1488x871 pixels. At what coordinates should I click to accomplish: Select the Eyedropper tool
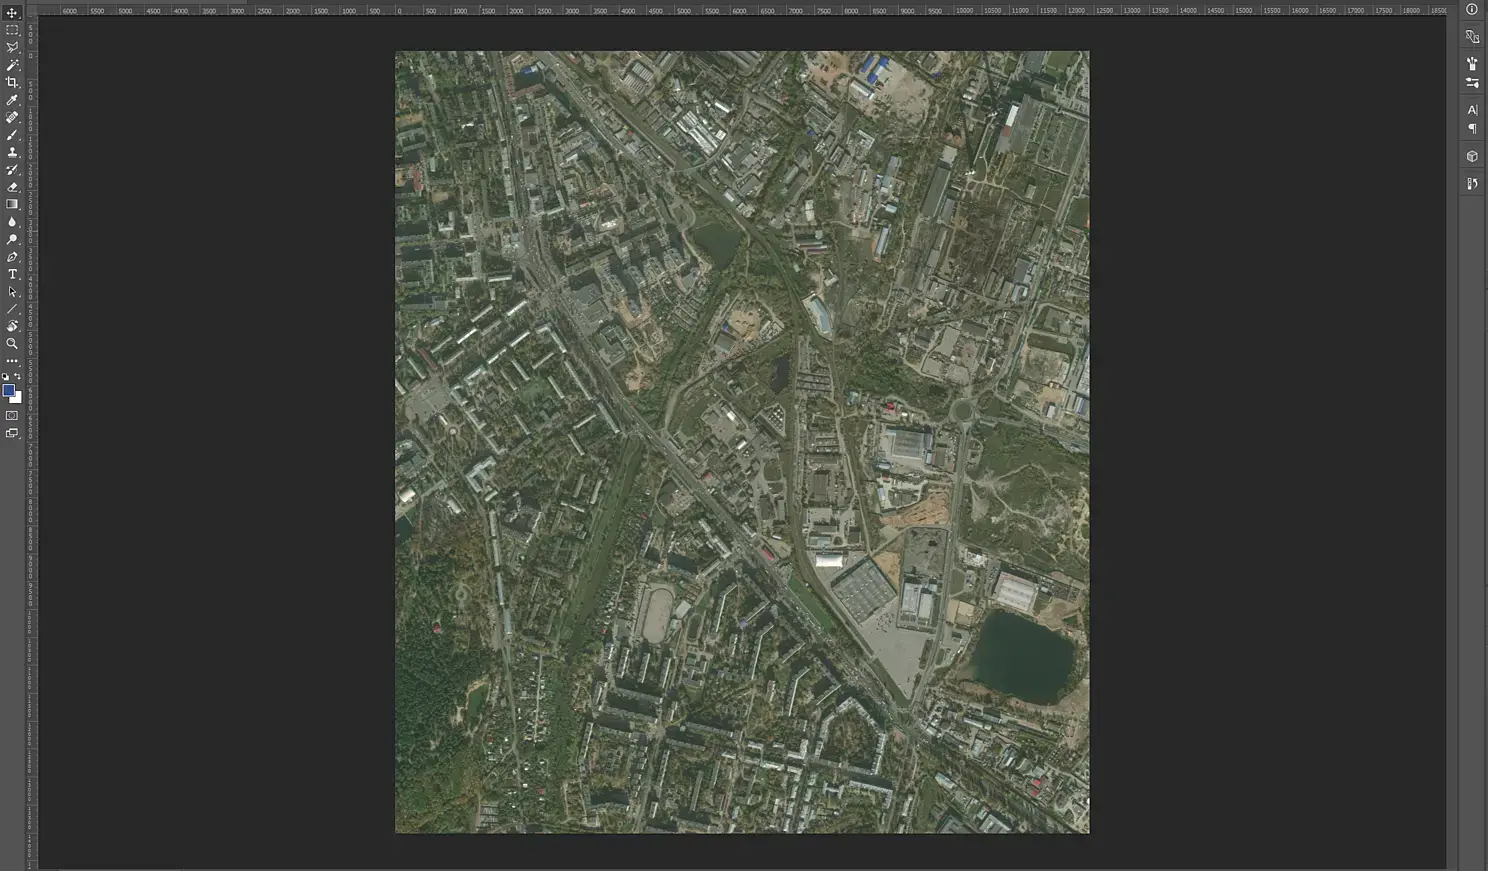tap(12, 100)
